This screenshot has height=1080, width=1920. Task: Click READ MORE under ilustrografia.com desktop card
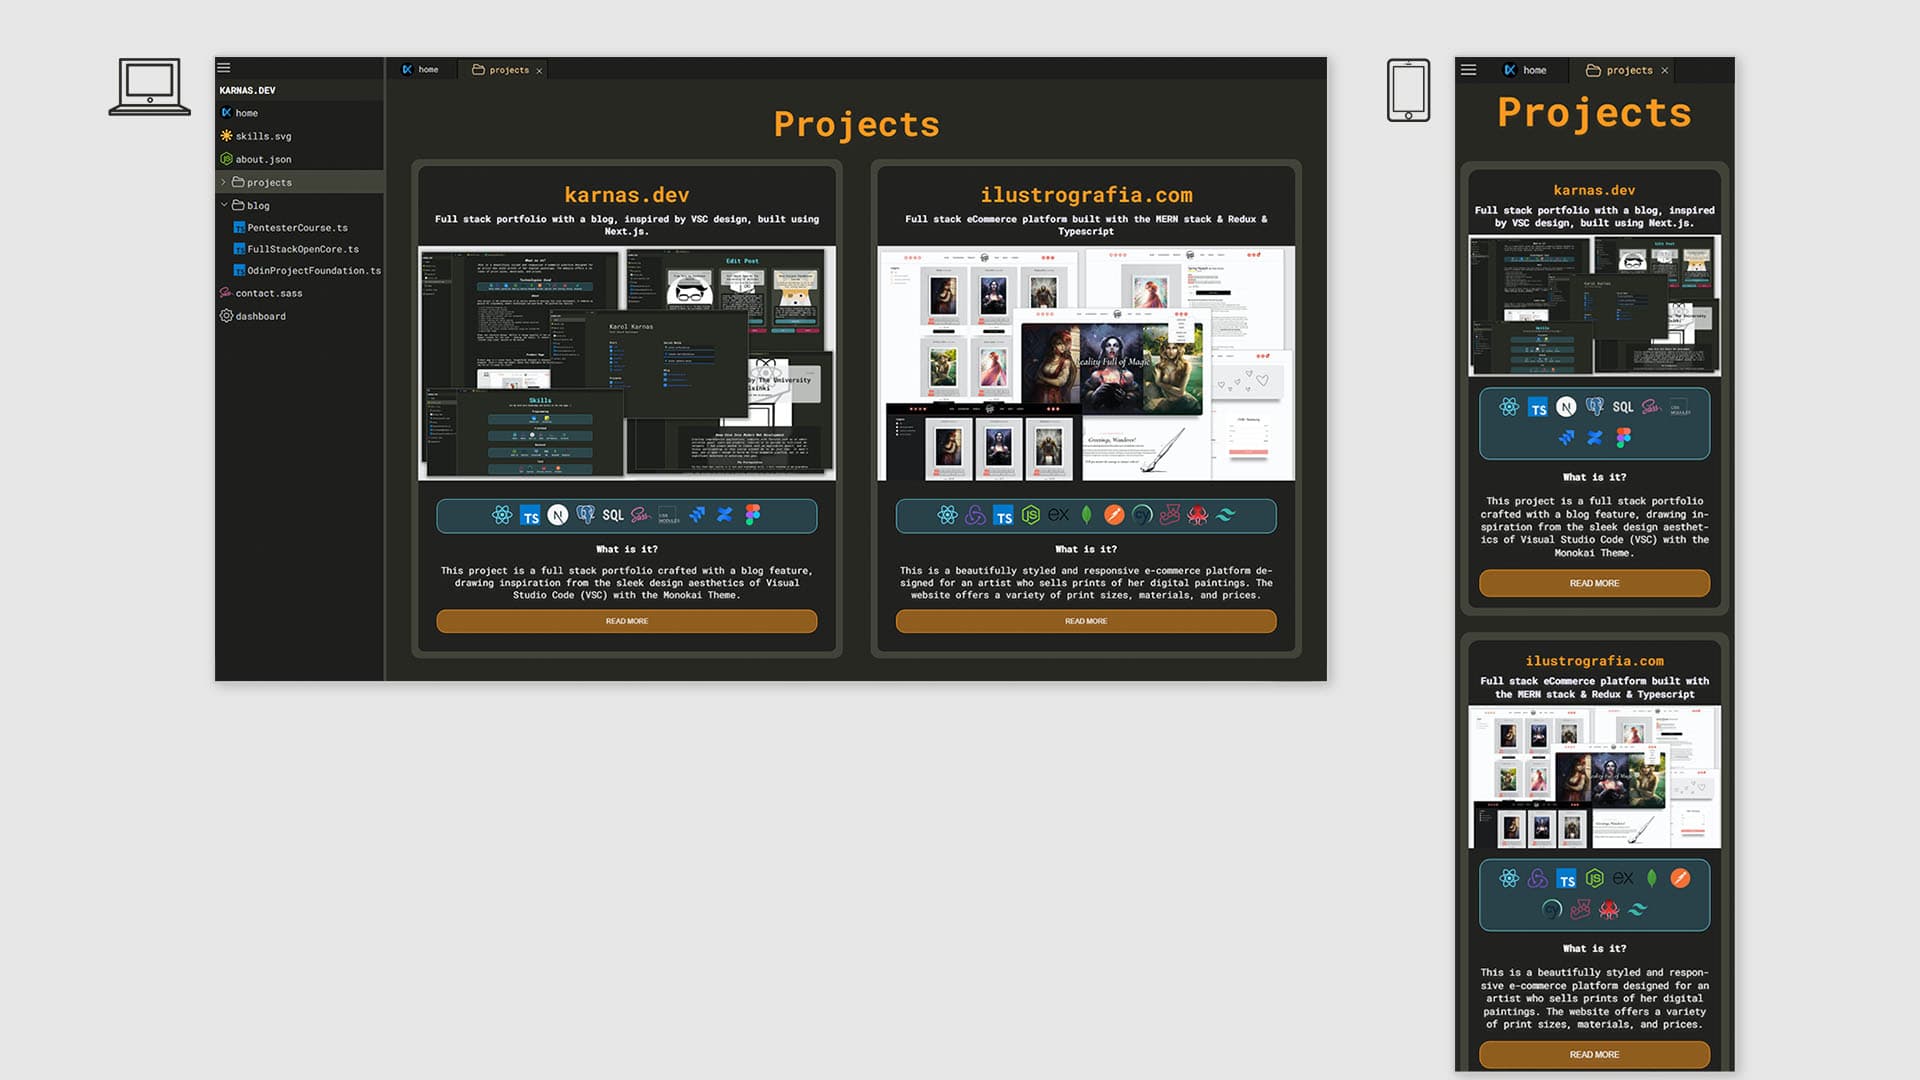(1085, 621)
